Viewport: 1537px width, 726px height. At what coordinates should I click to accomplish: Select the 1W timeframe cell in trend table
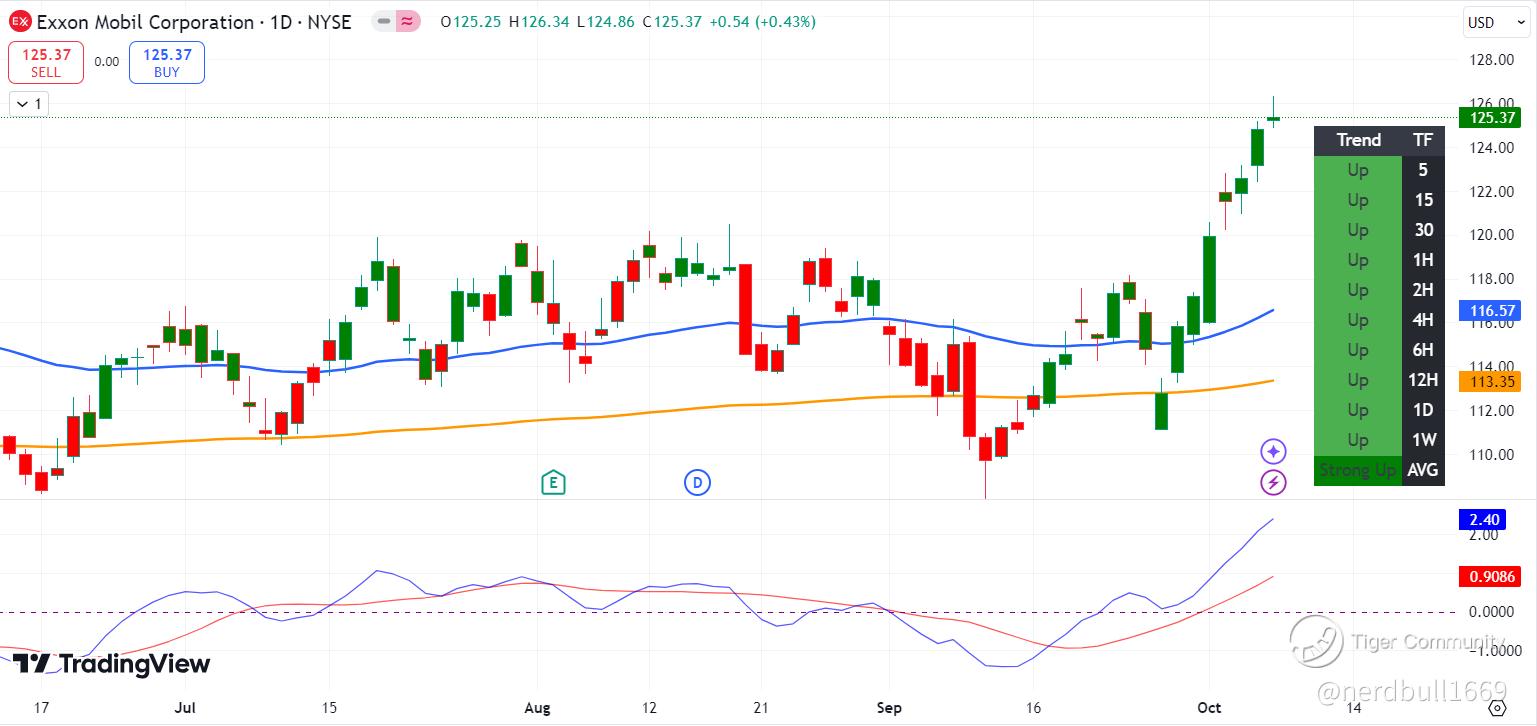1423,440
